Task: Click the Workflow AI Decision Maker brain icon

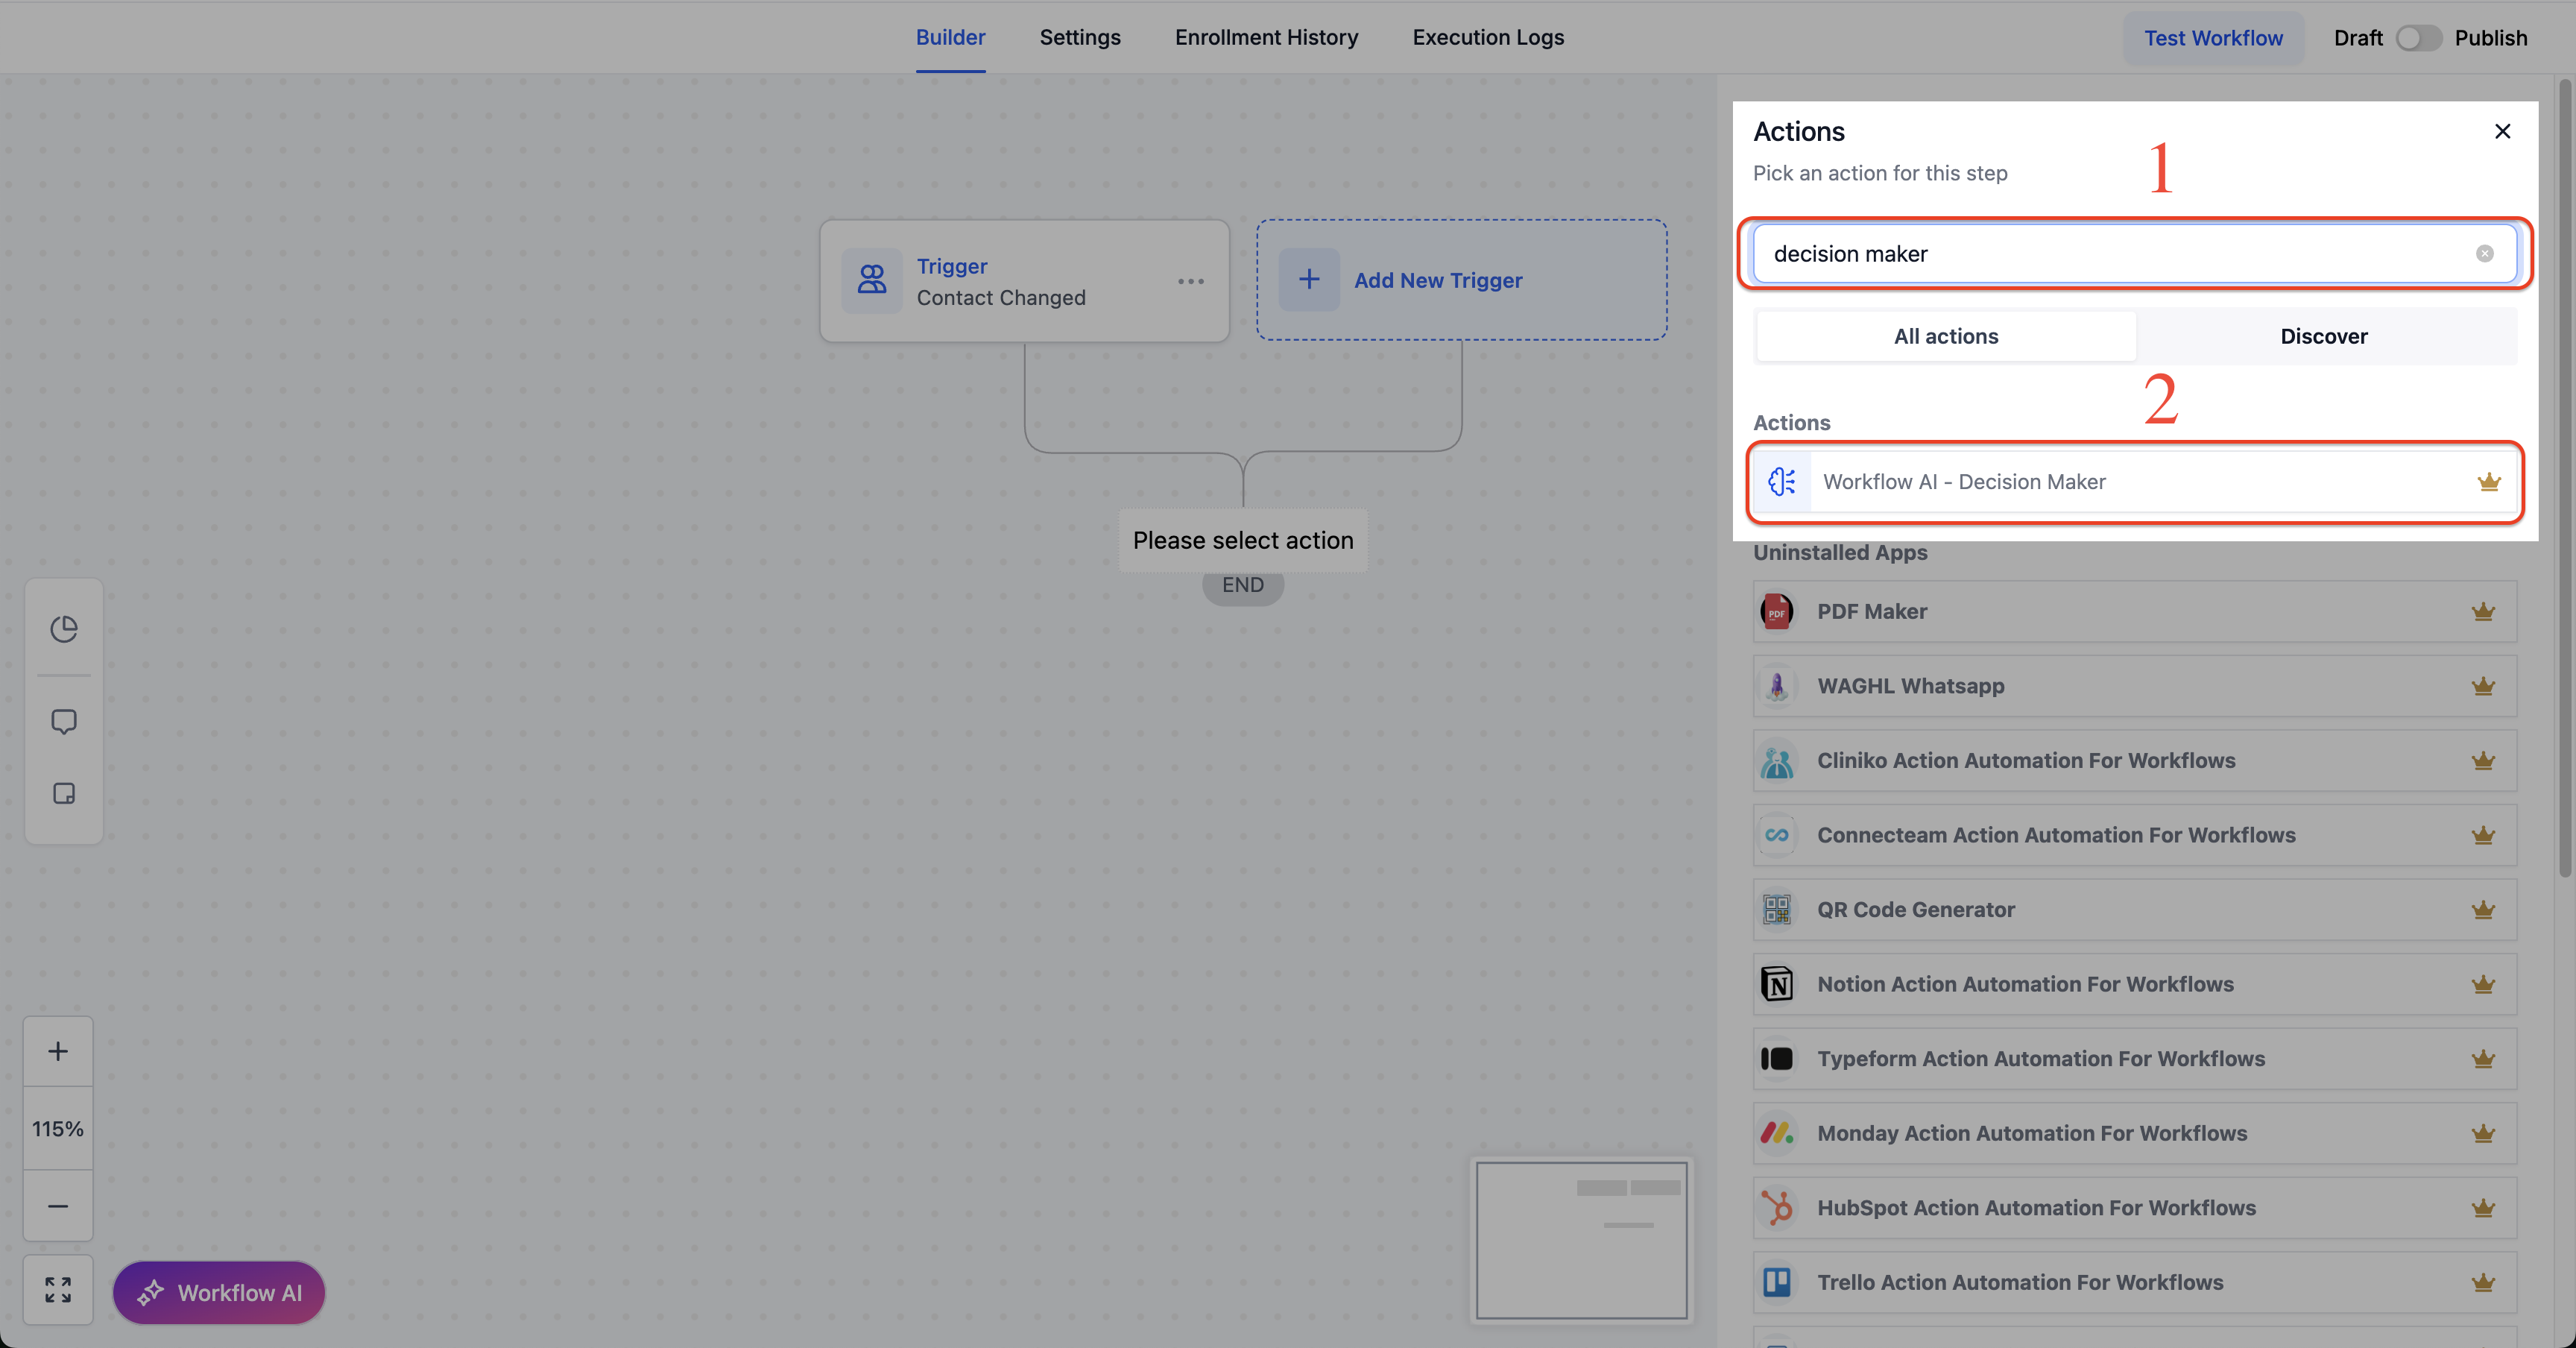Action: click(x=1781, y=482)
